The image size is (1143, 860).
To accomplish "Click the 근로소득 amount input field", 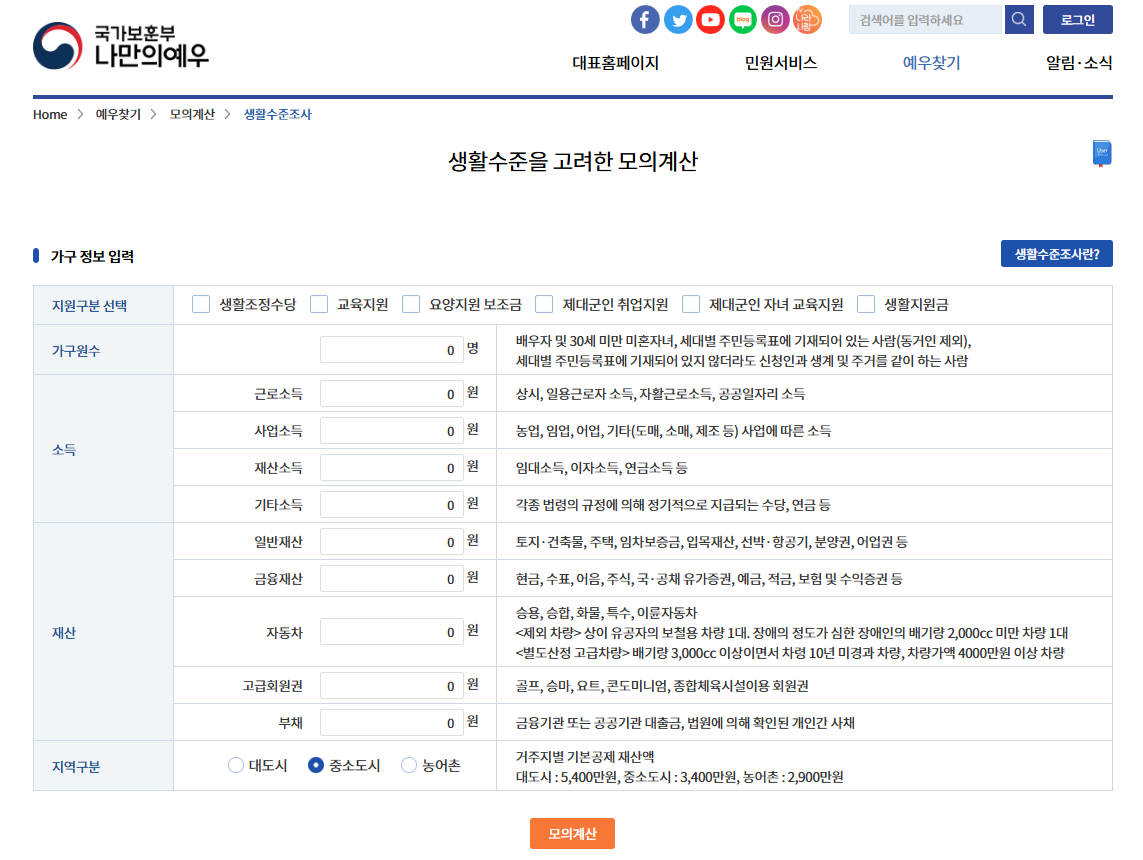I will [x=392, y=393].
